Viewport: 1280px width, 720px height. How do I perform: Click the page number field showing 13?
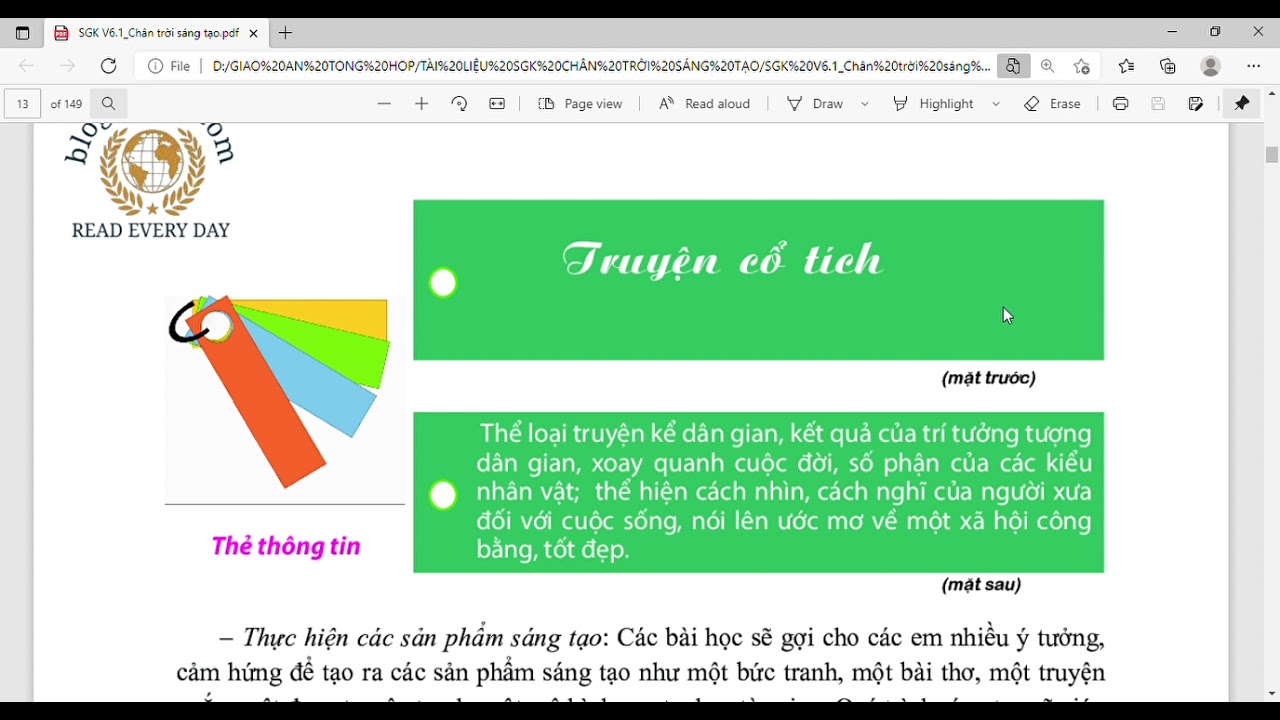tap(22, 104)
